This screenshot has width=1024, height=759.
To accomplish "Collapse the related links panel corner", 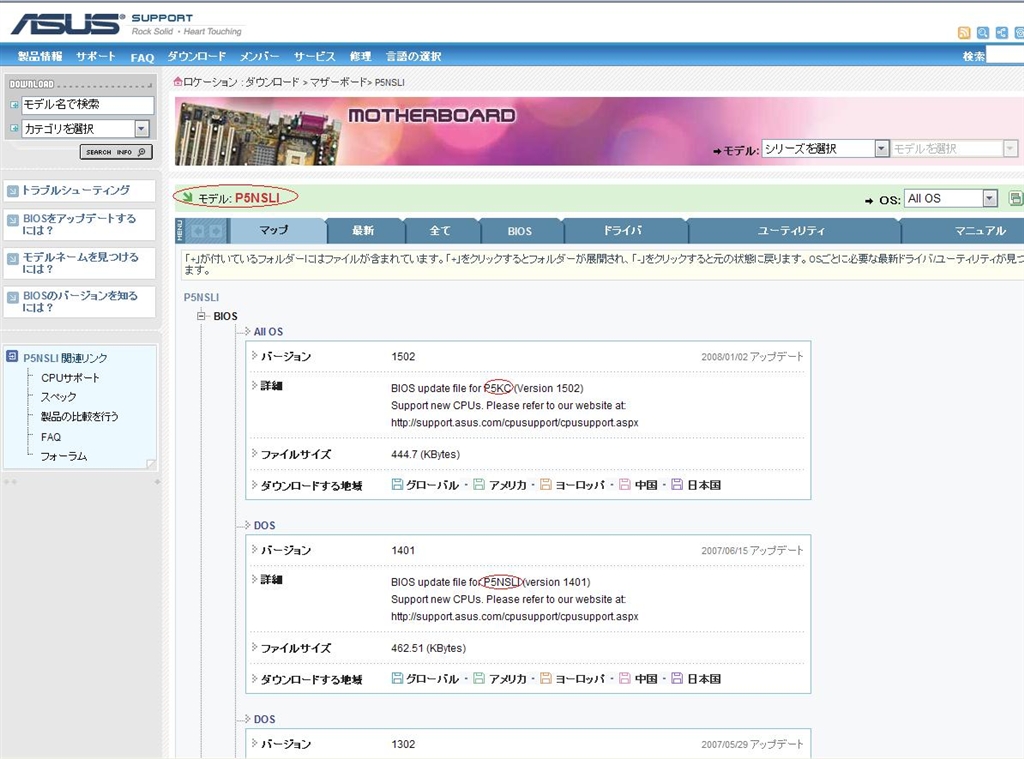I will 151,464.
